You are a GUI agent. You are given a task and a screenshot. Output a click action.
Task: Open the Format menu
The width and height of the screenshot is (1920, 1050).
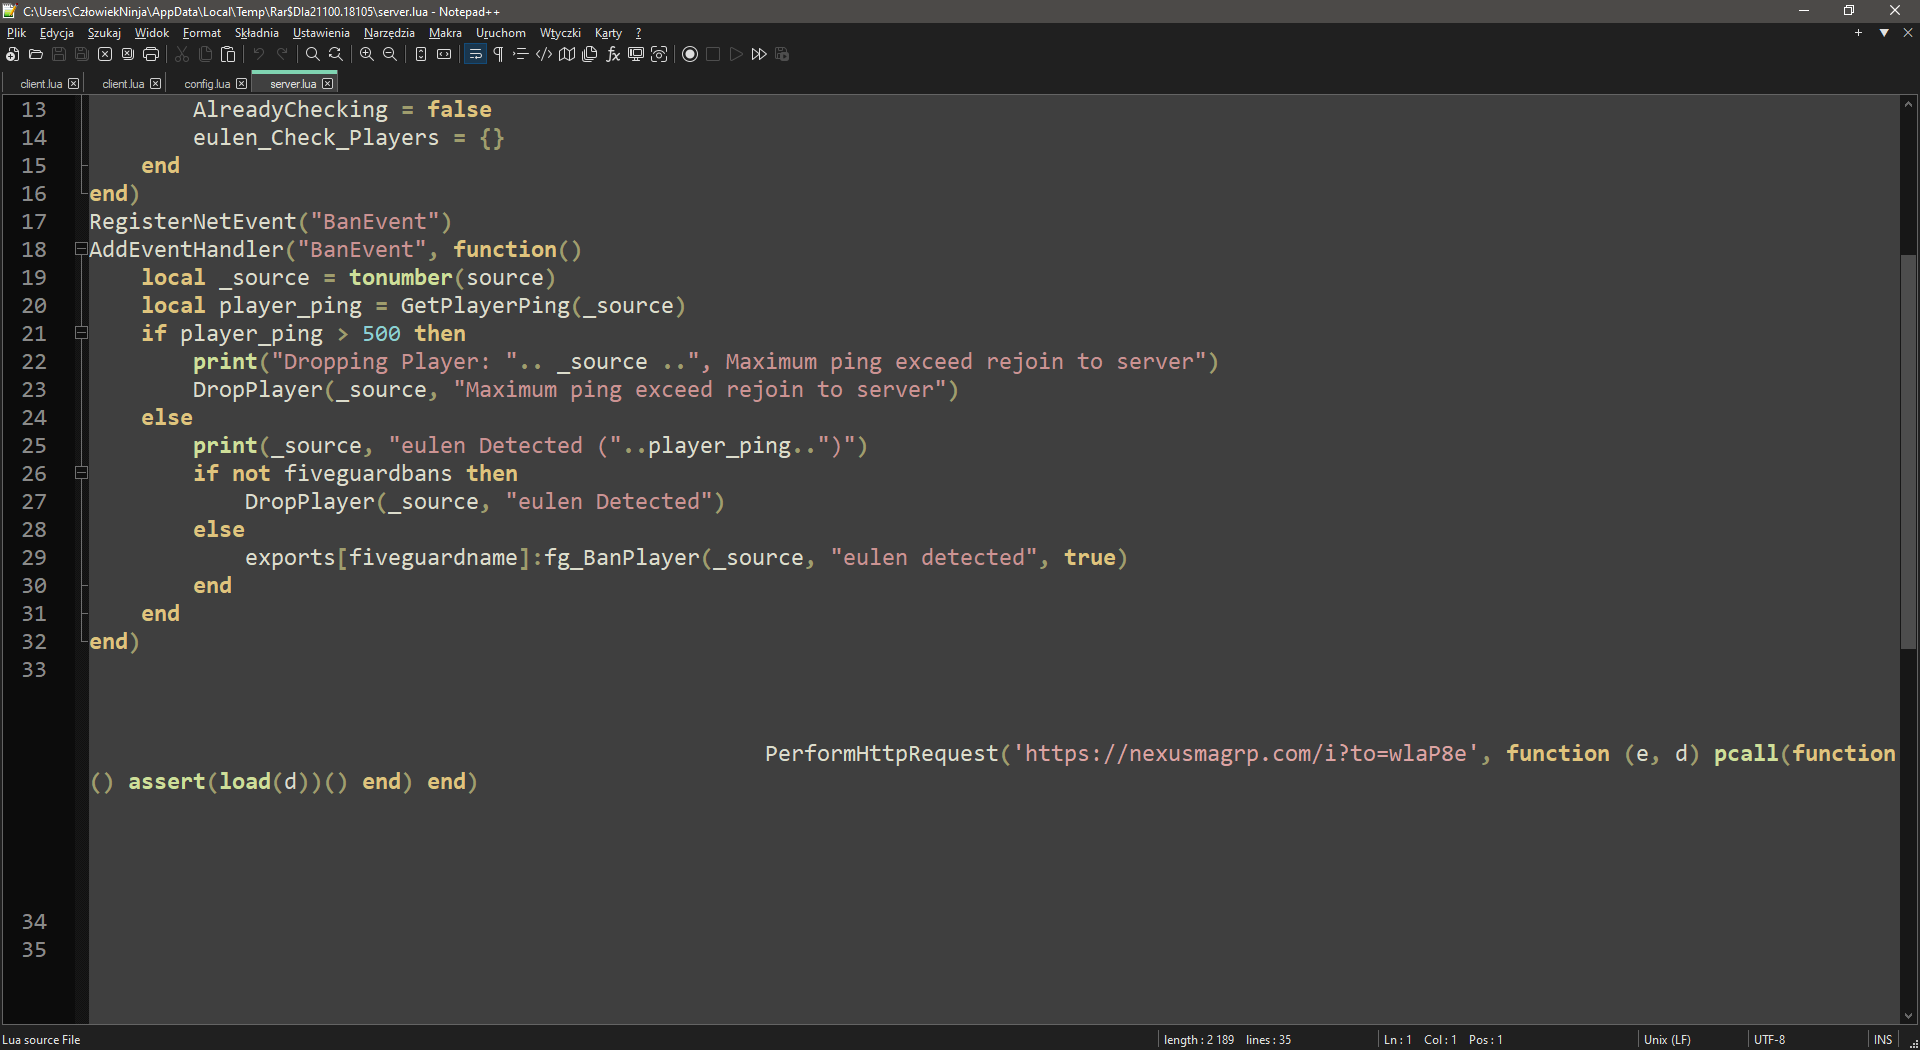pos(202,33)
